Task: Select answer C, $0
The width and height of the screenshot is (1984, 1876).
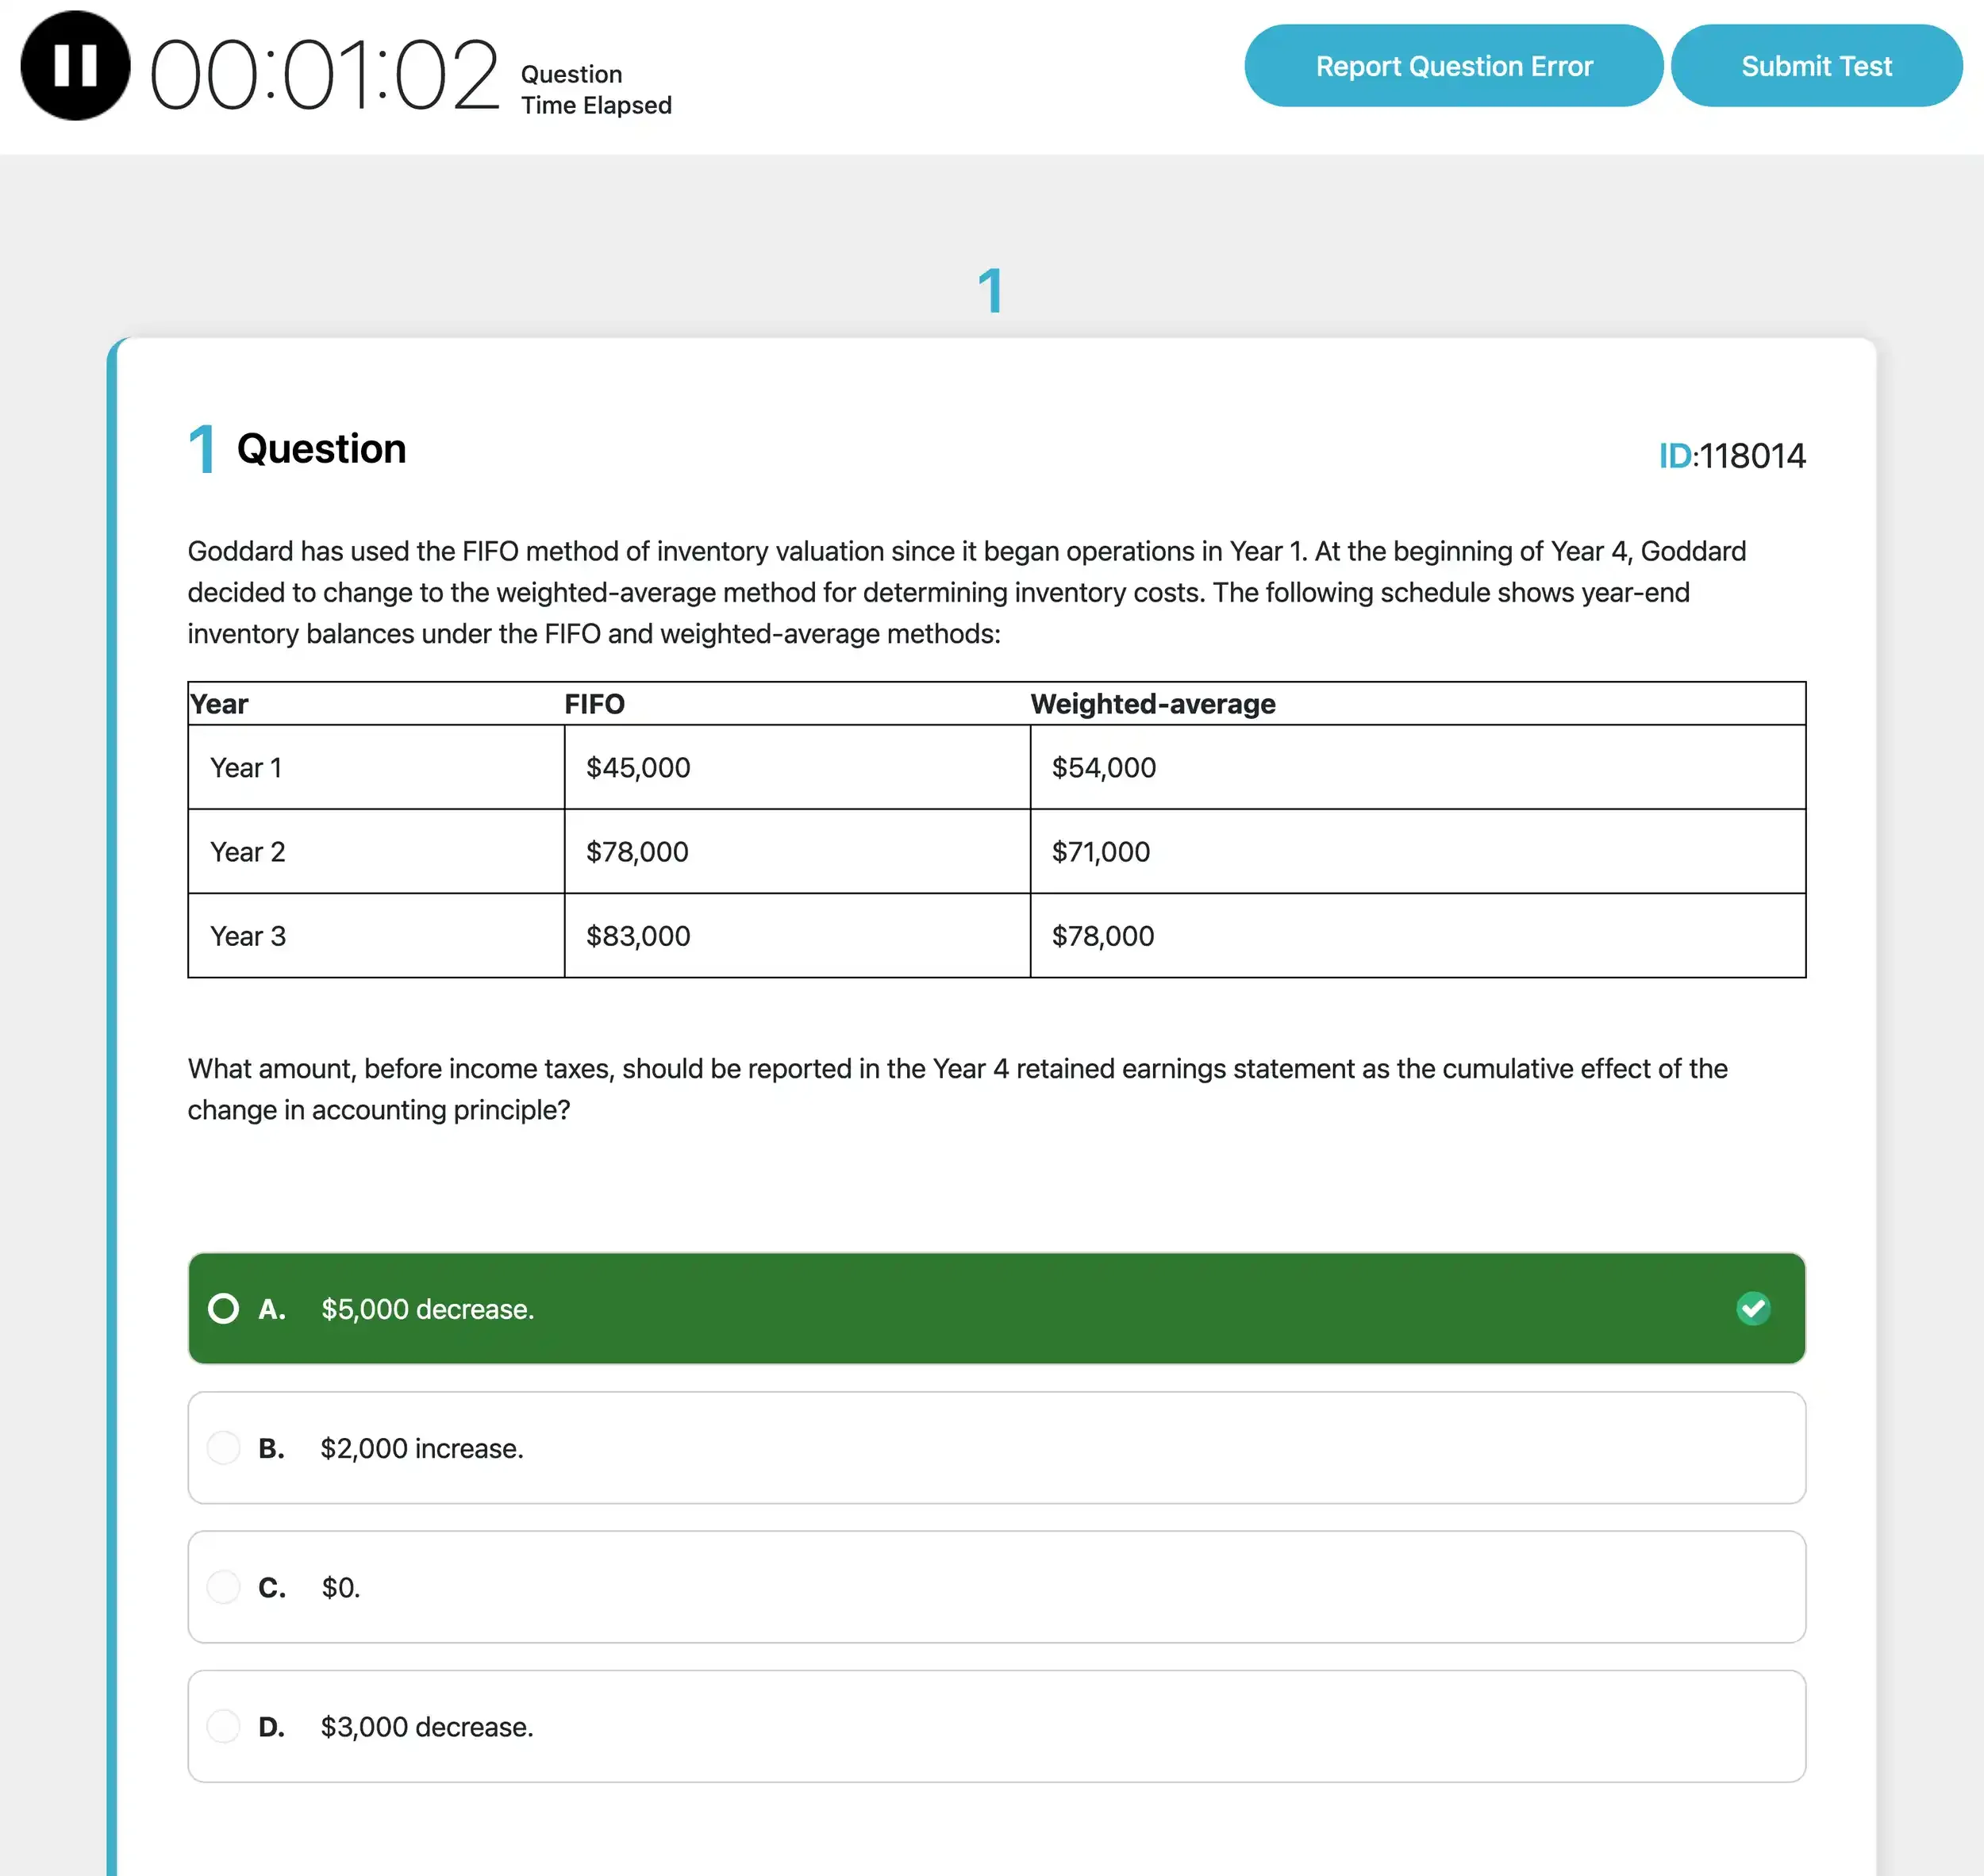Action: [x=339, y=1587]
